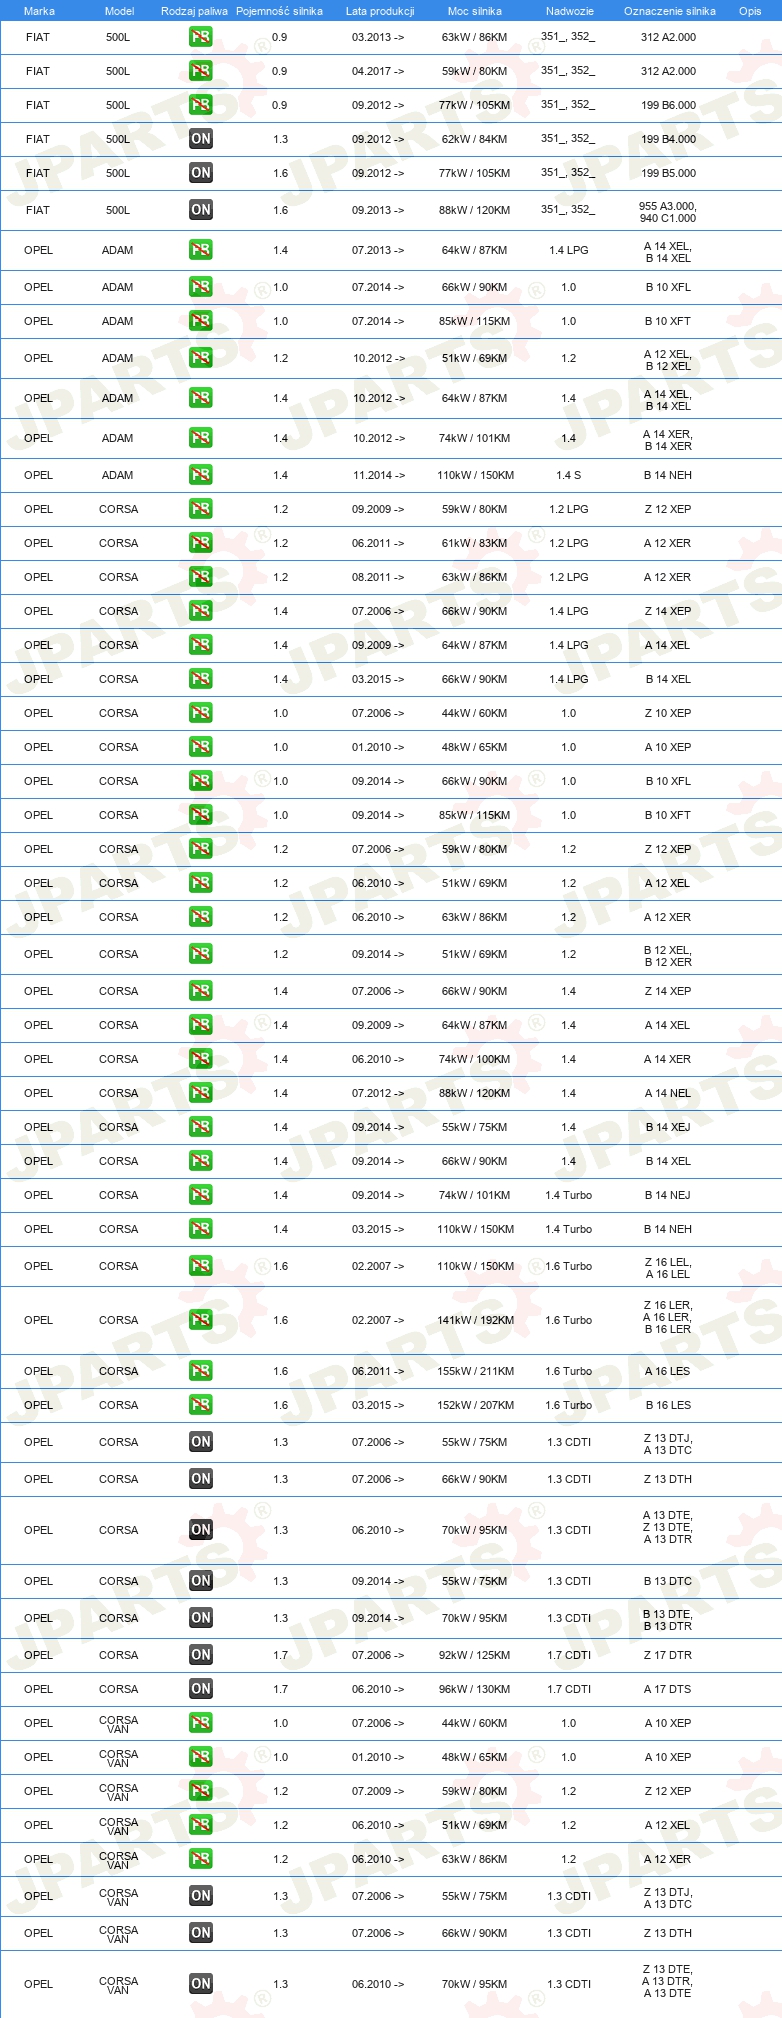Click diesel ON icon in CORSA VAN Z 13 DTJ row

click(x=201, y=1896)
